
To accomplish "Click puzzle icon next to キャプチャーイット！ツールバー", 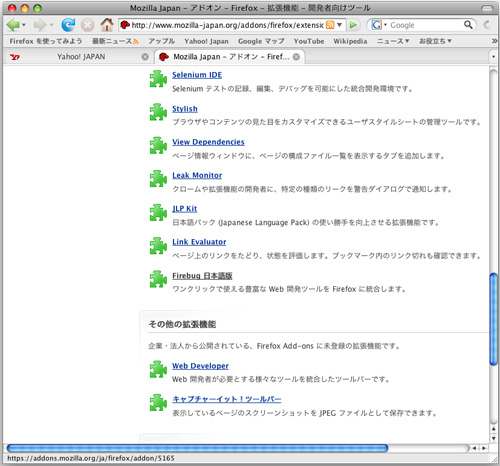I will pos(158,403).
